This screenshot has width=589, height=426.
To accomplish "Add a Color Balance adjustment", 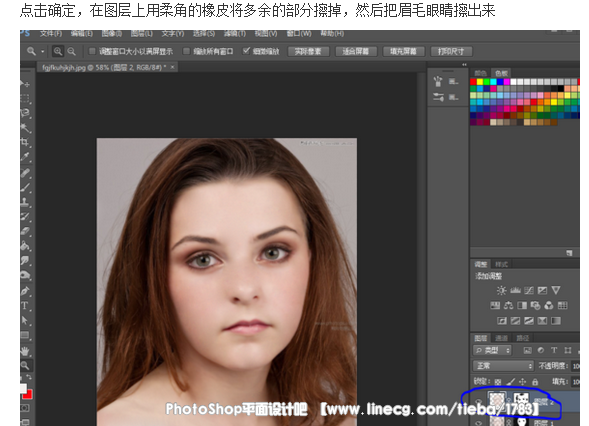I will (509, 305).
